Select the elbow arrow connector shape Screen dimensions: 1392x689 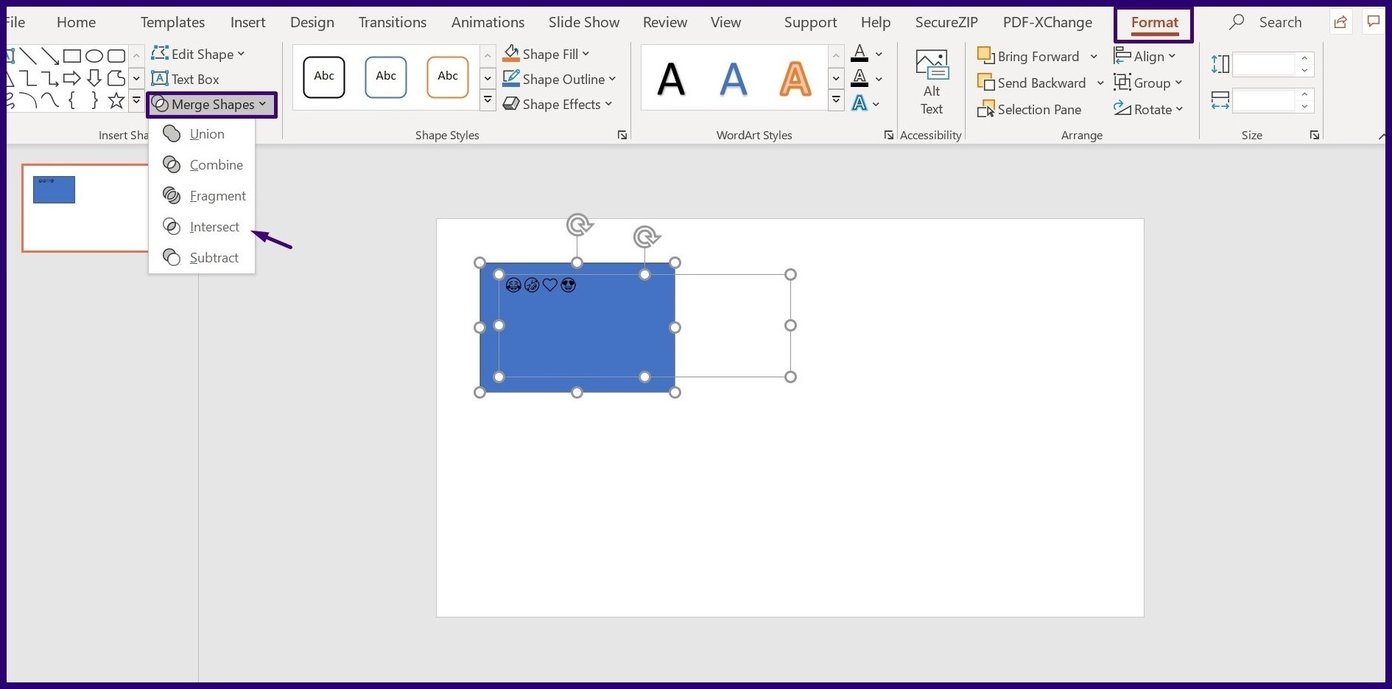50,78
